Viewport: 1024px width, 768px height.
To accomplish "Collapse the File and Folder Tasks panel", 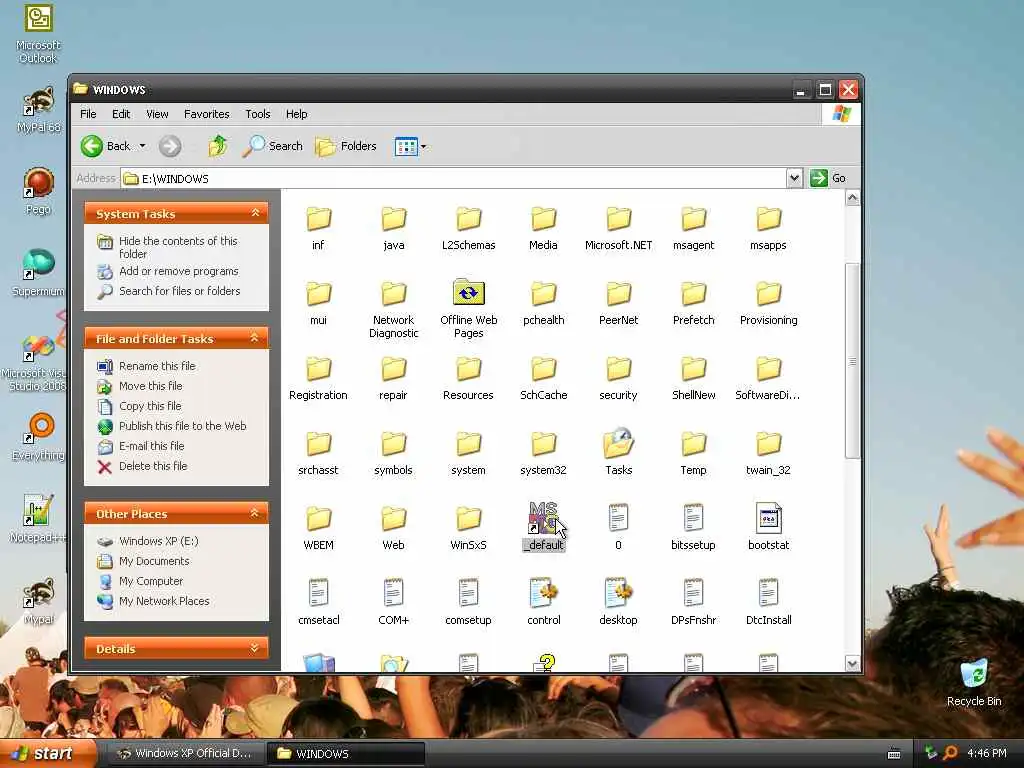I will 255,338.
